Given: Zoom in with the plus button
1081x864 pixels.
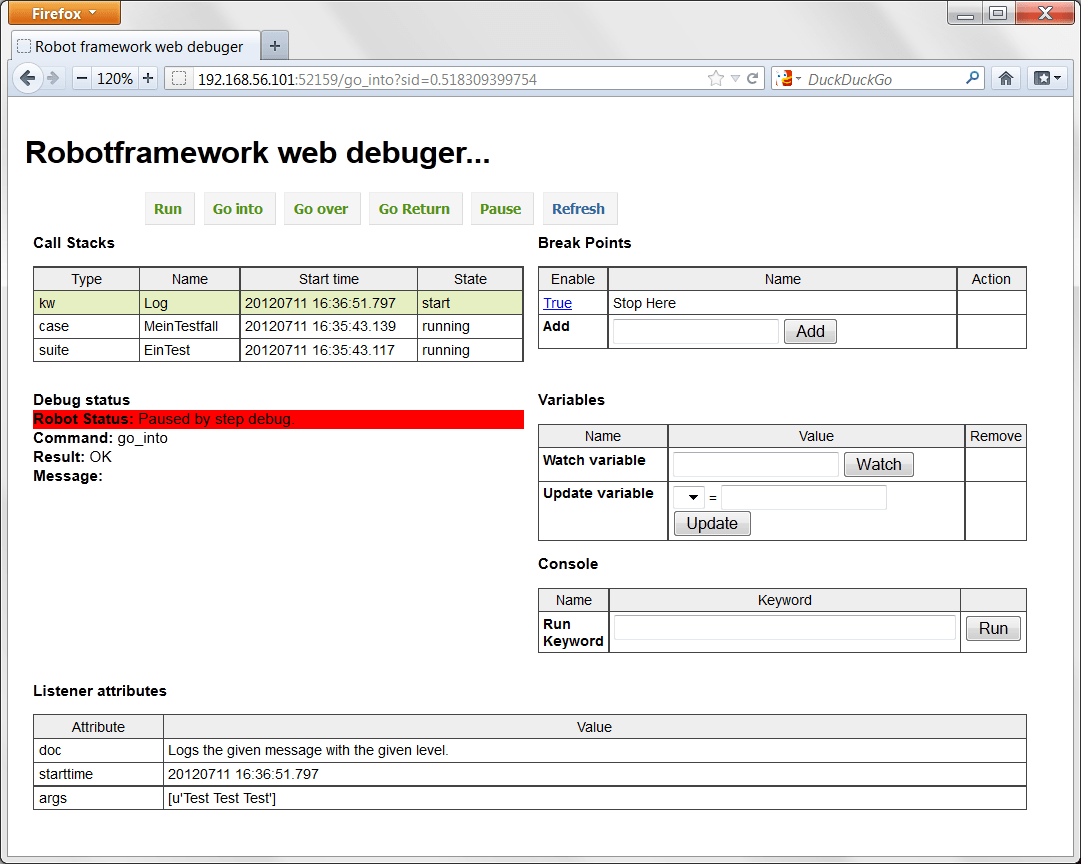Looking at the screenshot, I should click(x=148, y=78).
